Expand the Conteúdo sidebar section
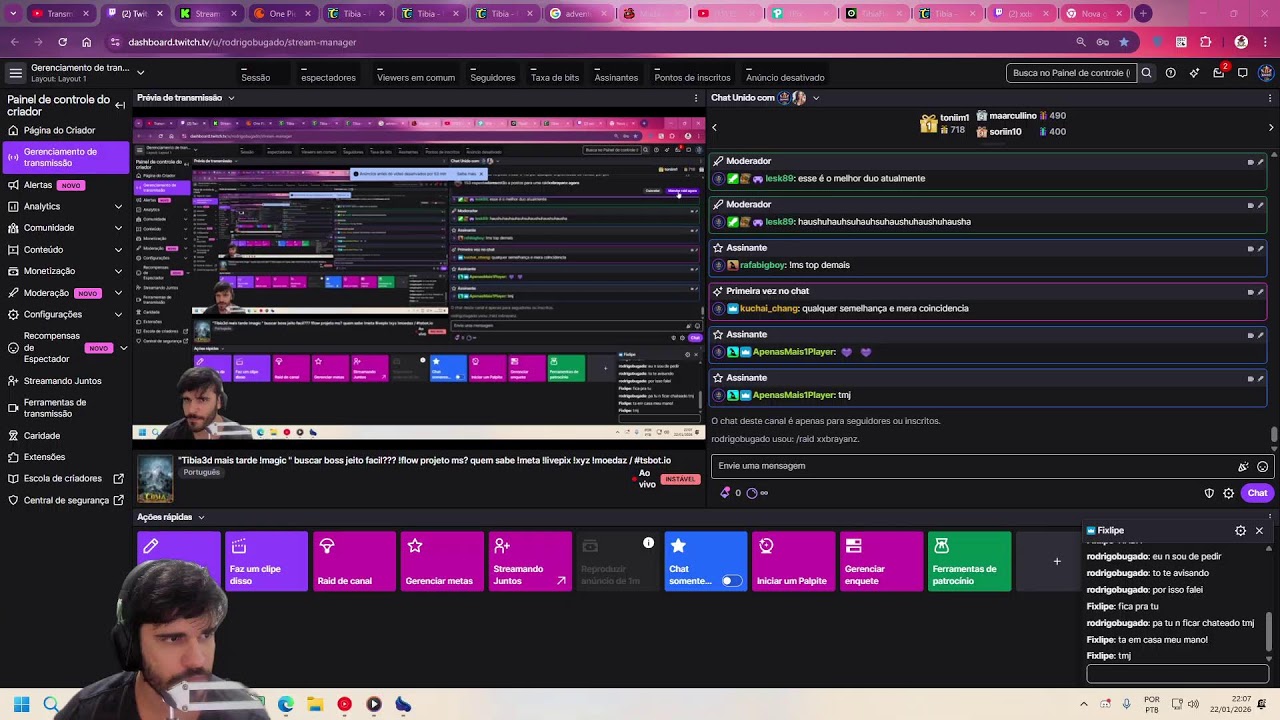The width and height of the screenshot is (1280, 720). tap(118, 250)
